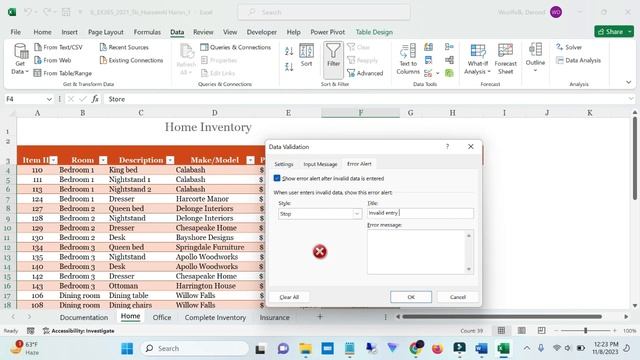Open Firefox from the taskbar
This screenshot has height=360, width=640.
point(437,349)
